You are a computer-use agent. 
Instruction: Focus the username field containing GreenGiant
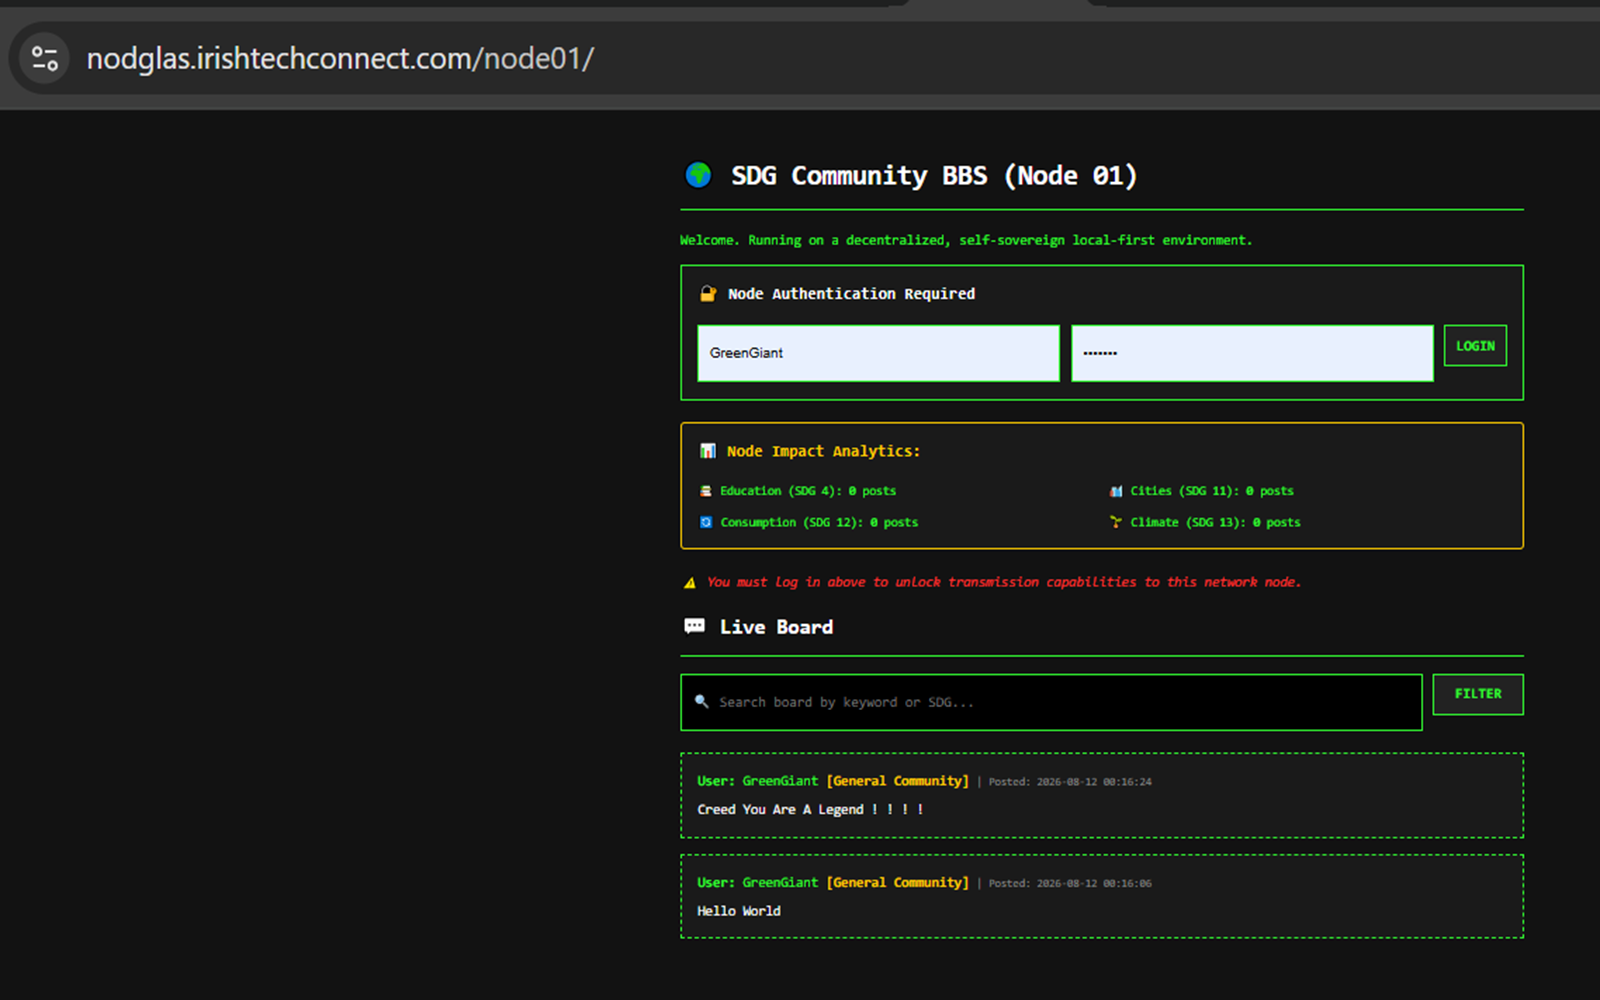coord(878,353)
